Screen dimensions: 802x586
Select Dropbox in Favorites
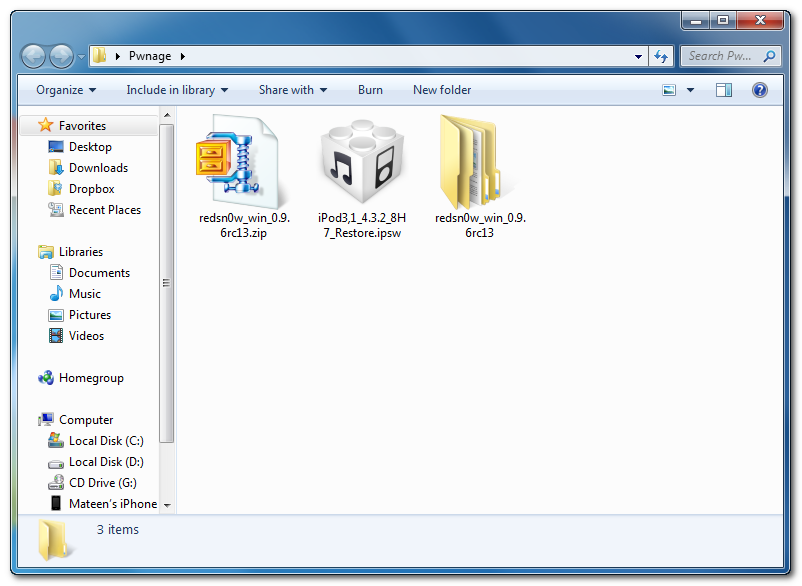pyautogui.click(x=91, y=189)
